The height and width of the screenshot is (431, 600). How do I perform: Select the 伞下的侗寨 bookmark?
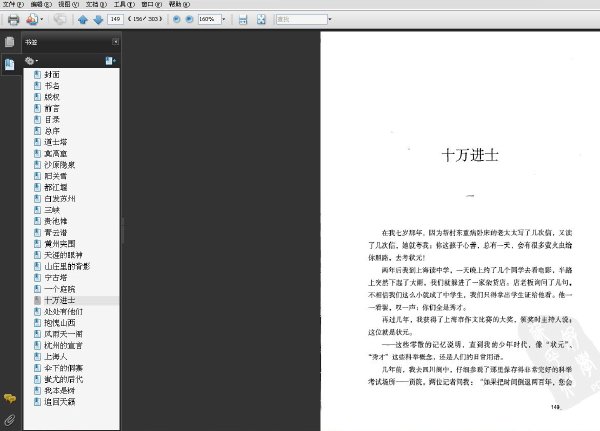63,368
